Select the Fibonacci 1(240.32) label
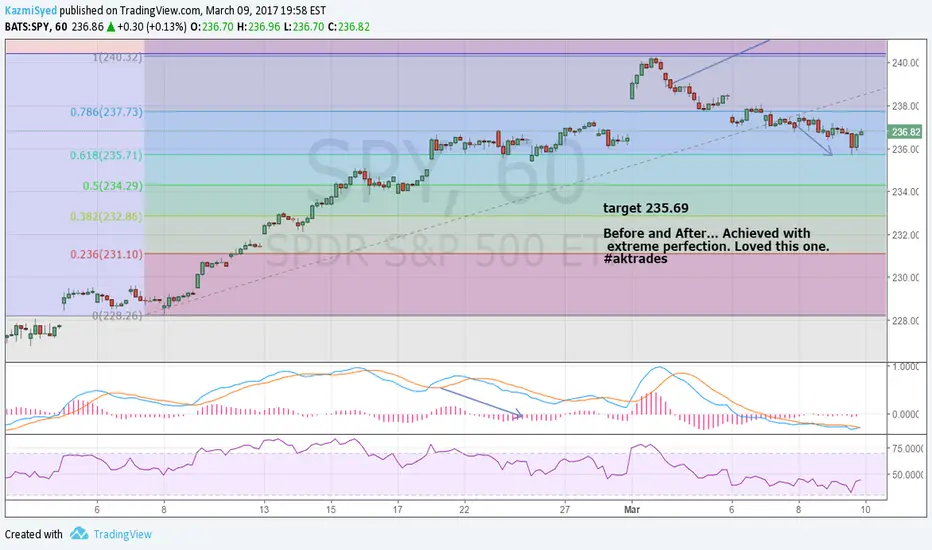 (x=117, y=58)
